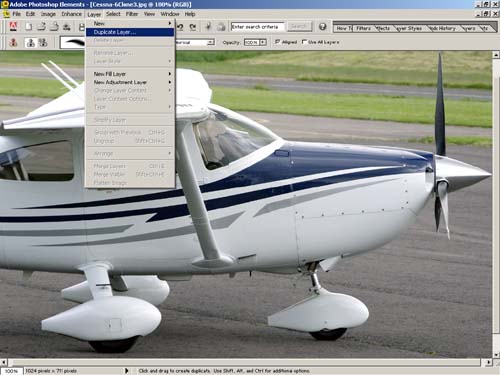
Task: Click the Search button
Action: (x=299, y=26)
